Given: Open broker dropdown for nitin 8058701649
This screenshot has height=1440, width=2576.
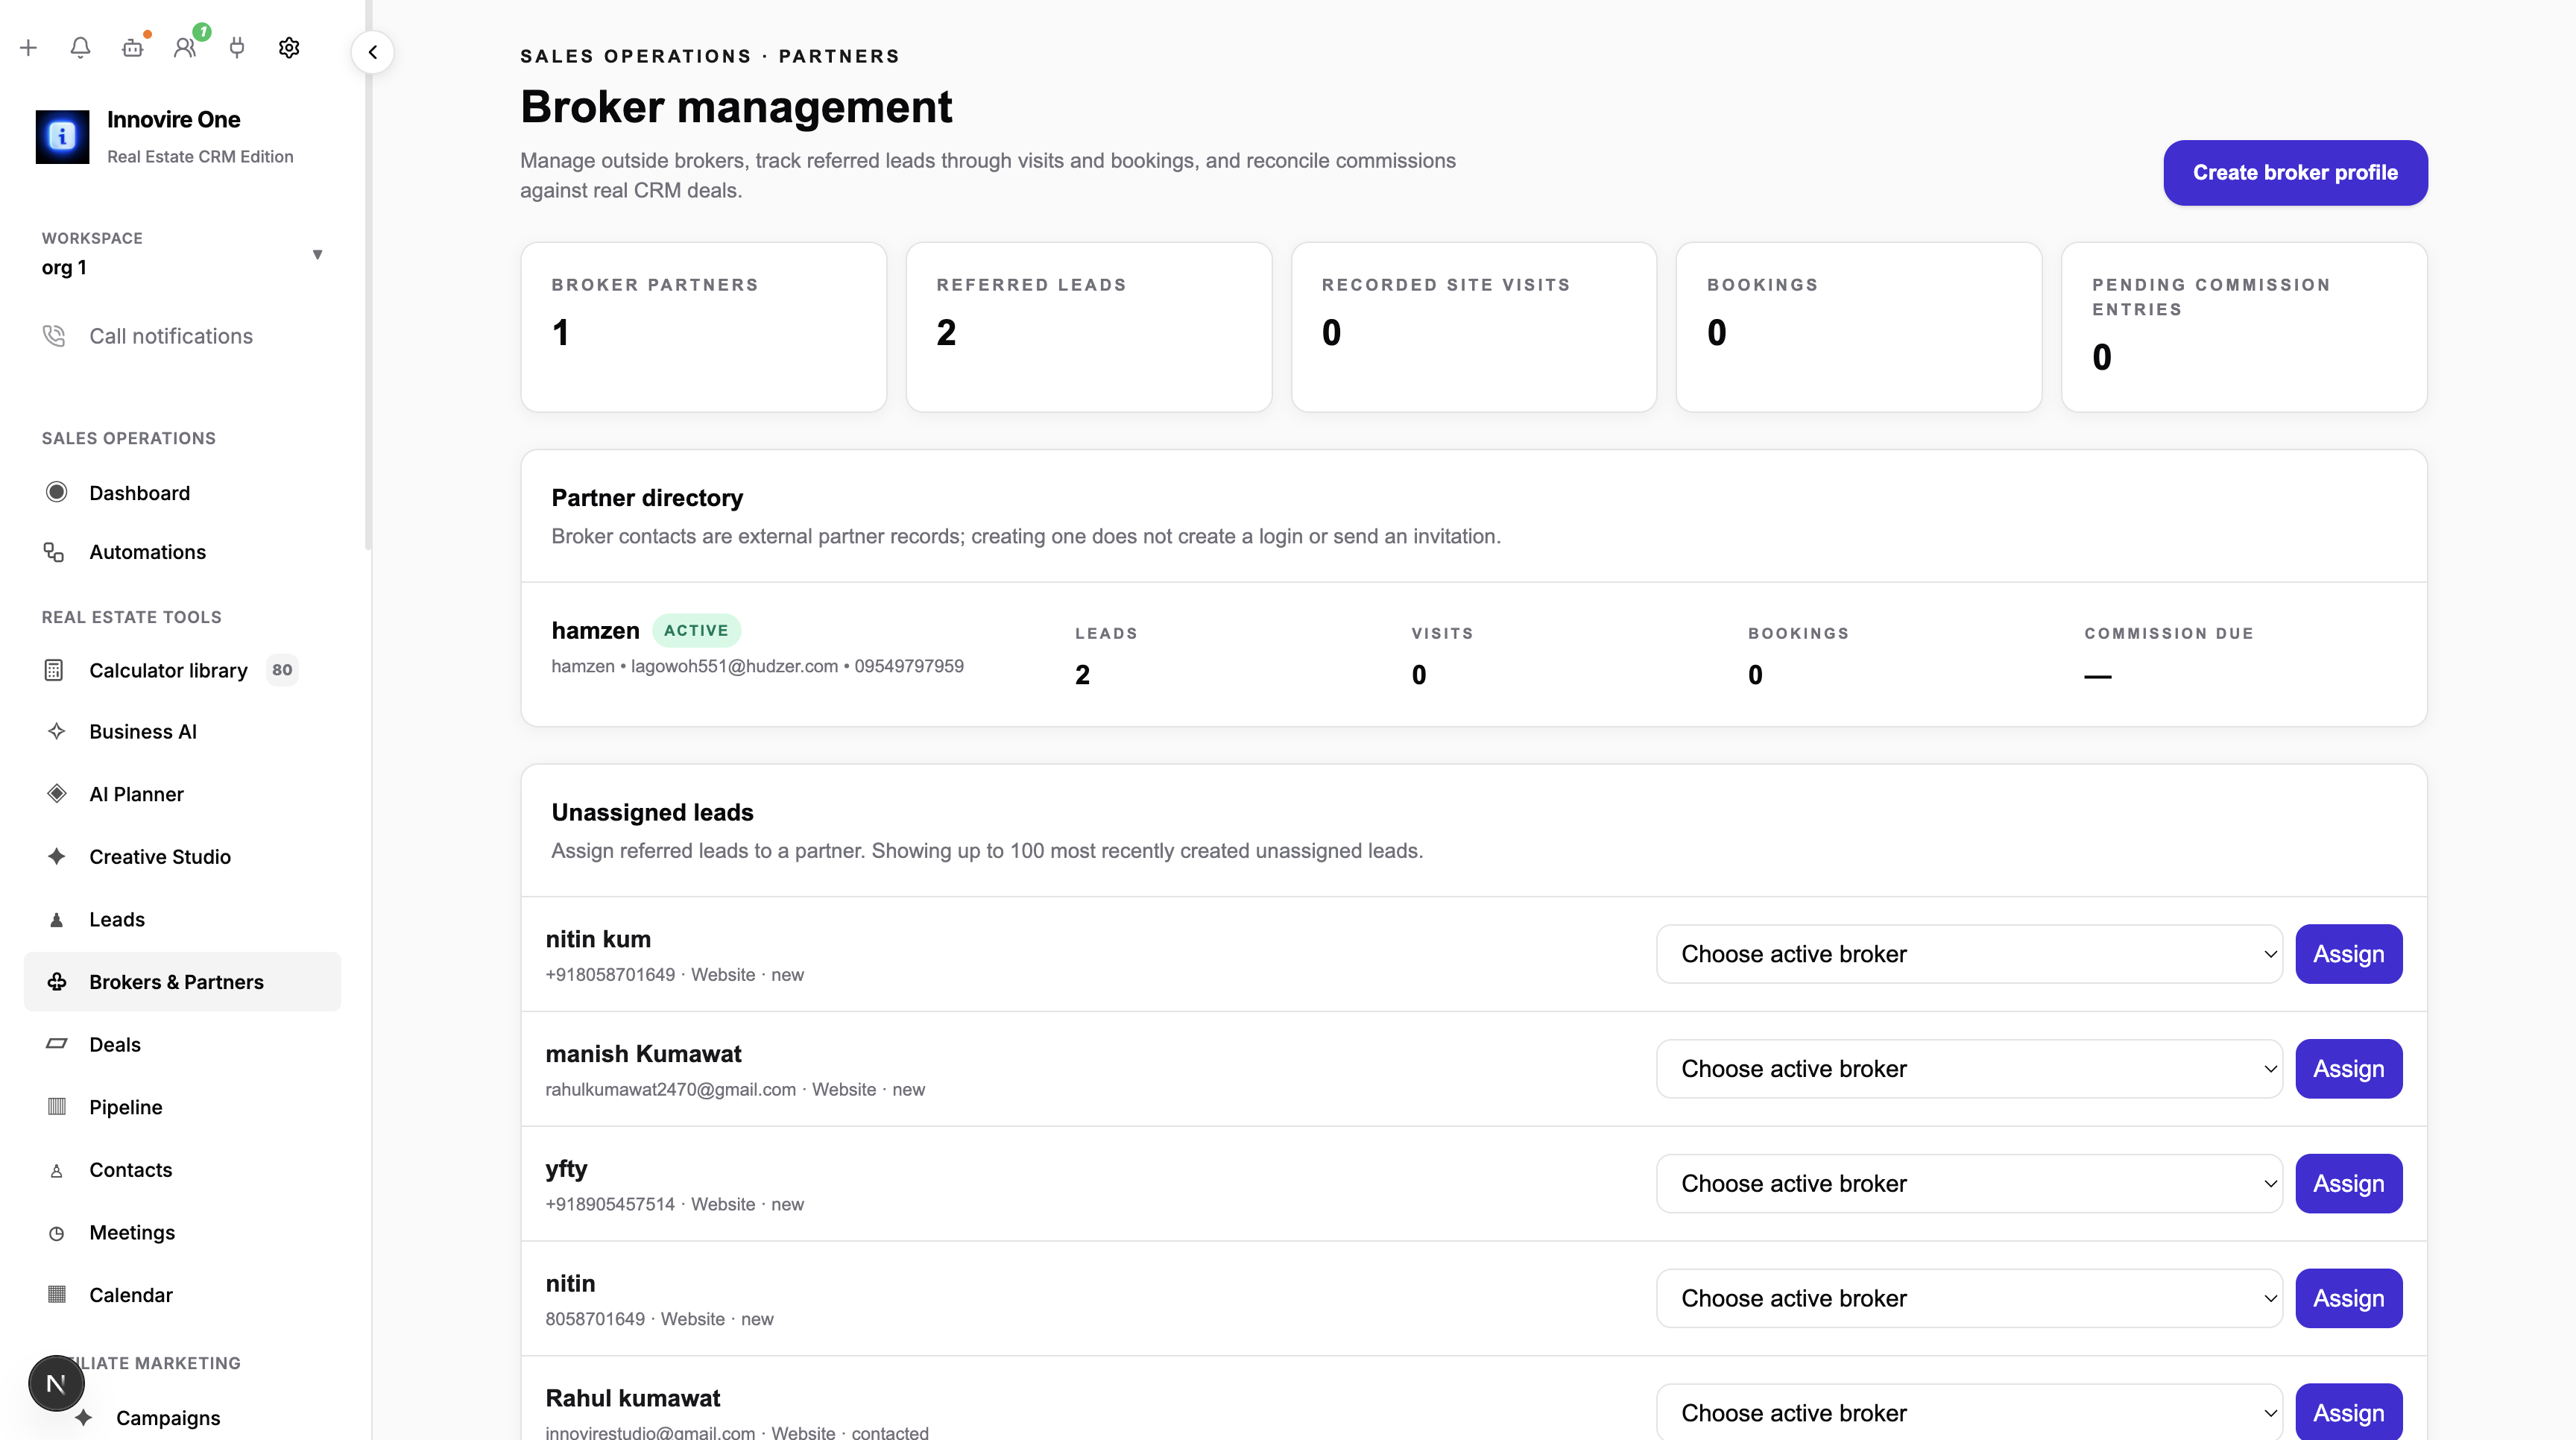Looking at the screenshot, I should pos(1969,1299).
